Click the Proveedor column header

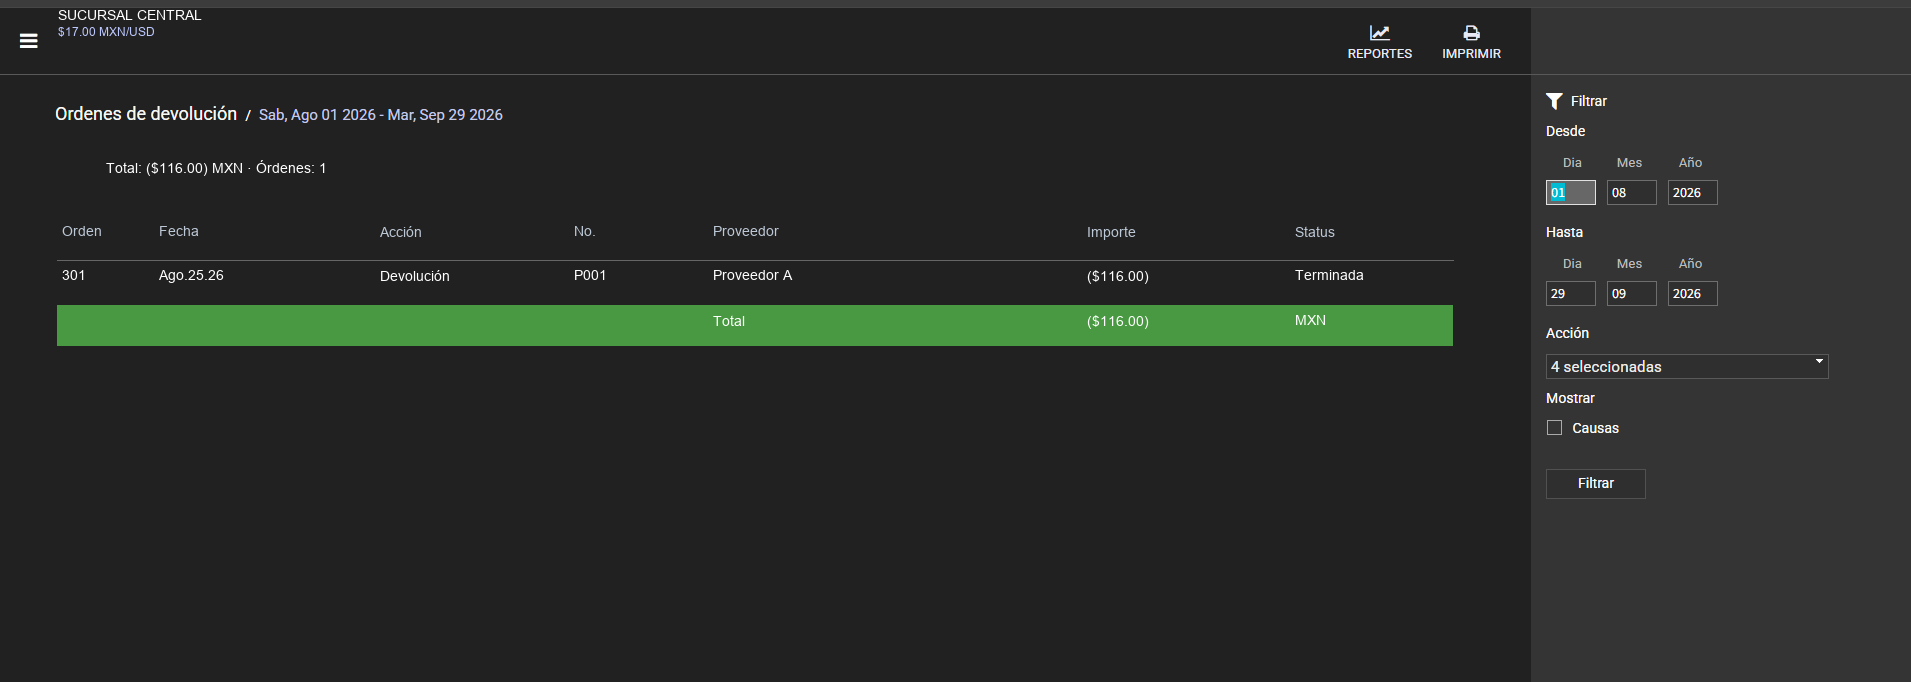tap(745, 232)
